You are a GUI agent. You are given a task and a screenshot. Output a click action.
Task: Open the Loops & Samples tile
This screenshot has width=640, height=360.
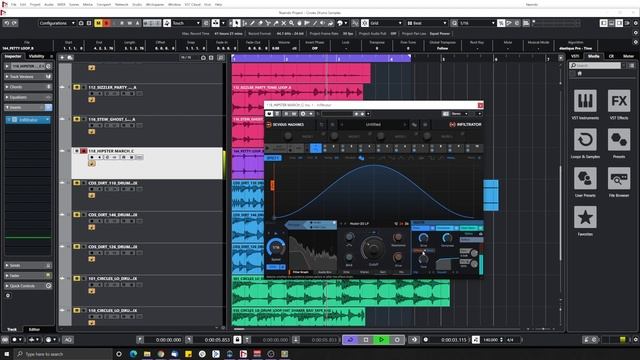click(x=585, y=140)
